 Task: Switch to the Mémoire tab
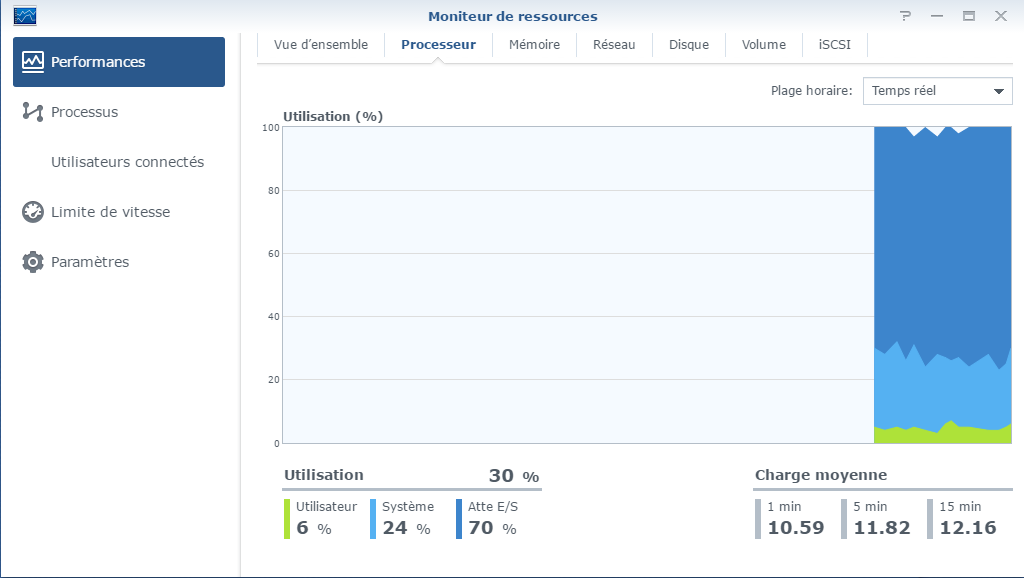tap(534, 44)
